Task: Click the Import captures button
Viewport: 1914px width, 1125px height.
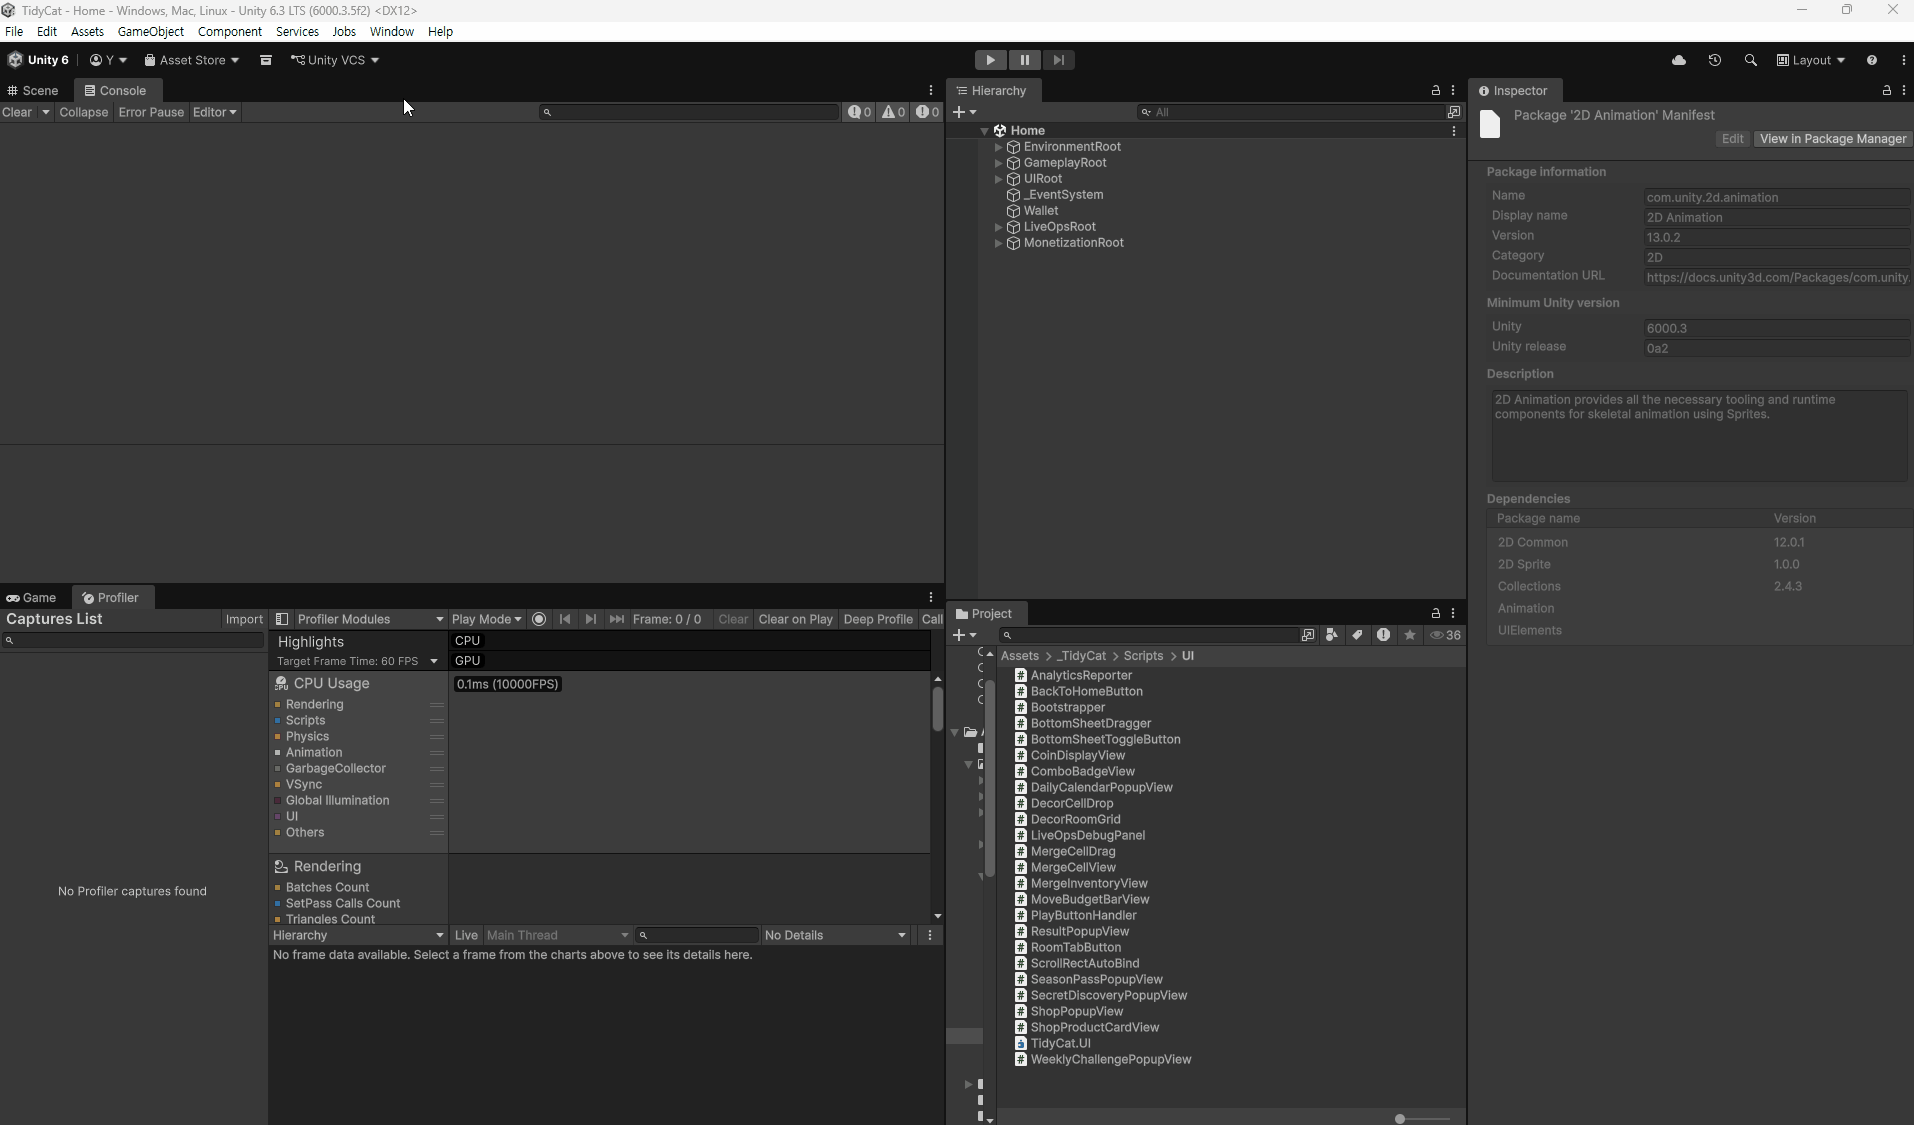Action: point(244,619)
